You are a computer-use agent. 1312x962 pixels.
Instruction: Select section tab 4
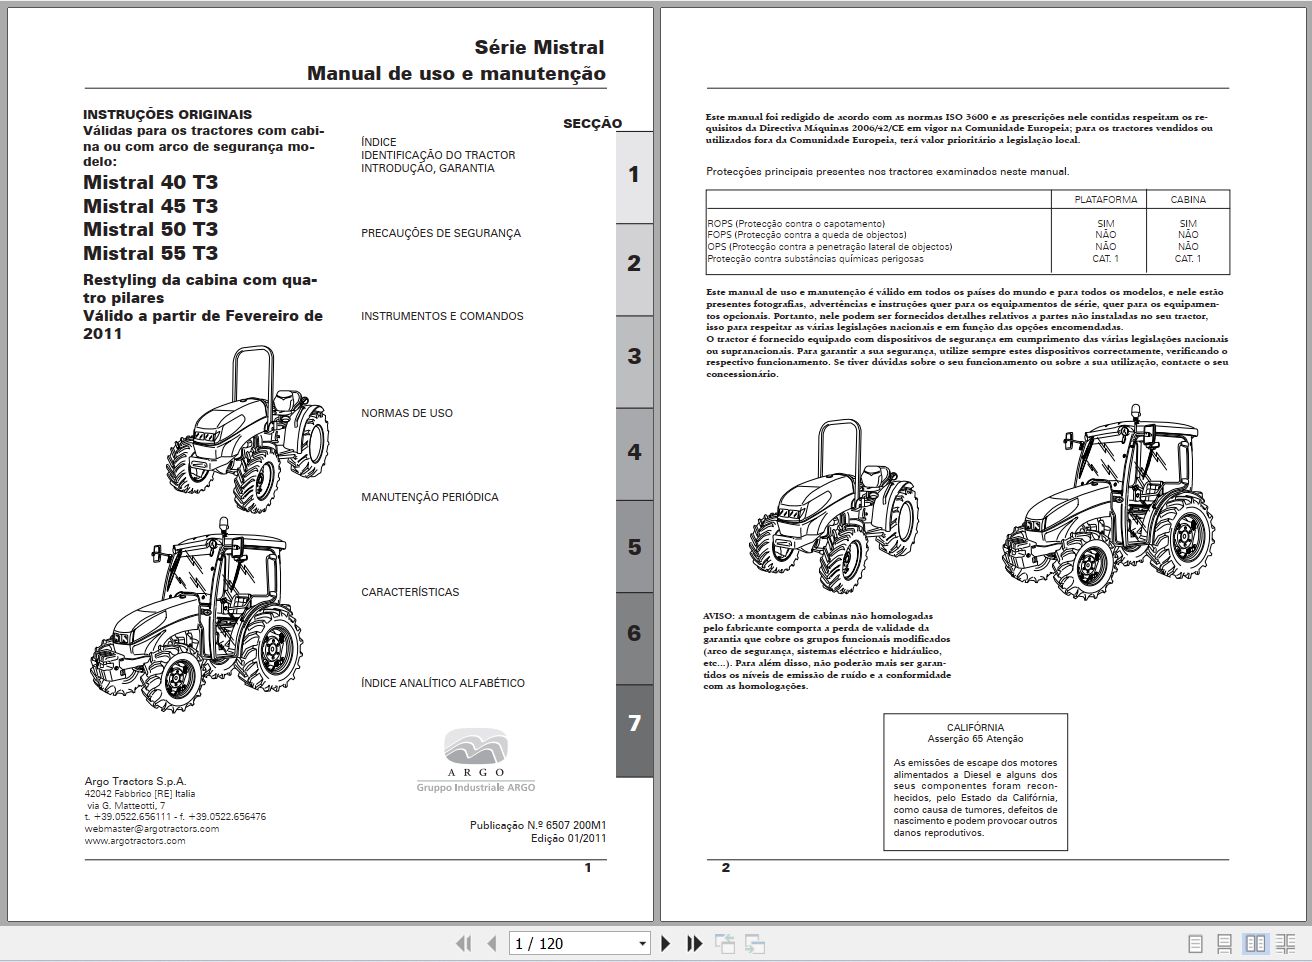point(634,453)
